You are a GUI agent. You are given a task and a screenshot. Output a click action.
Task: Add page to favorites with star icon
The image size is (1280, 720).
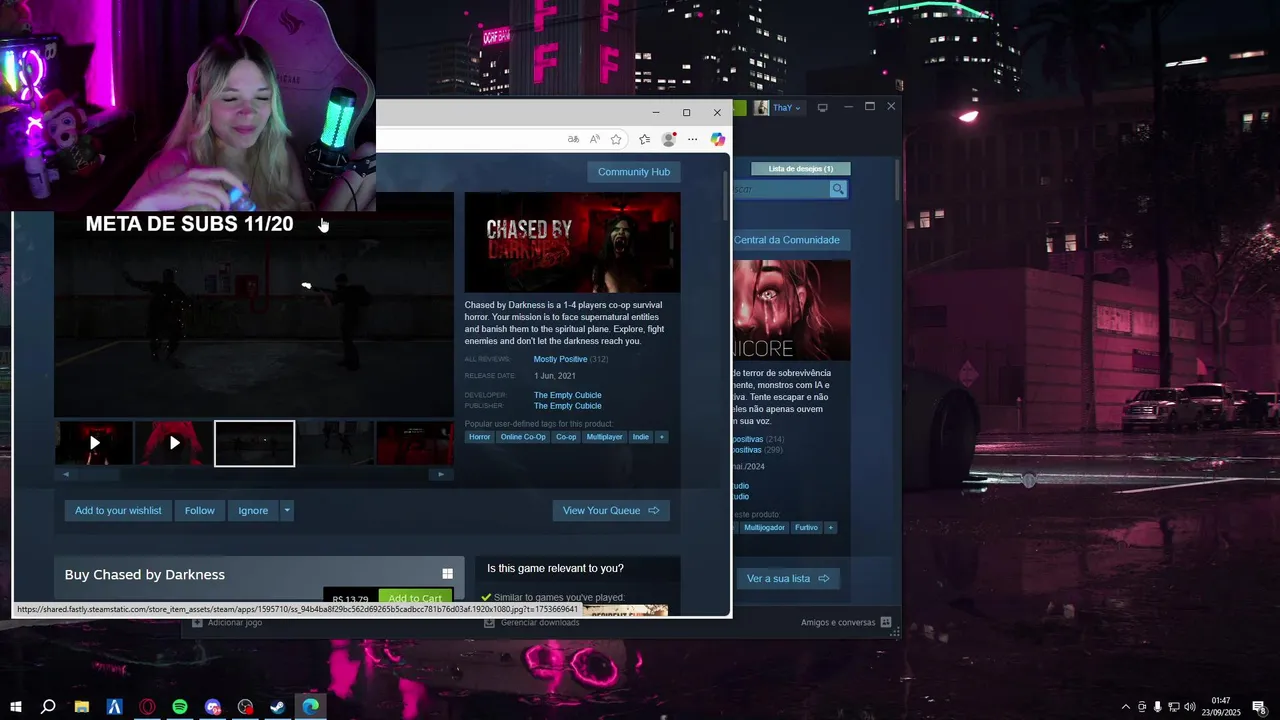click(616, 139)
